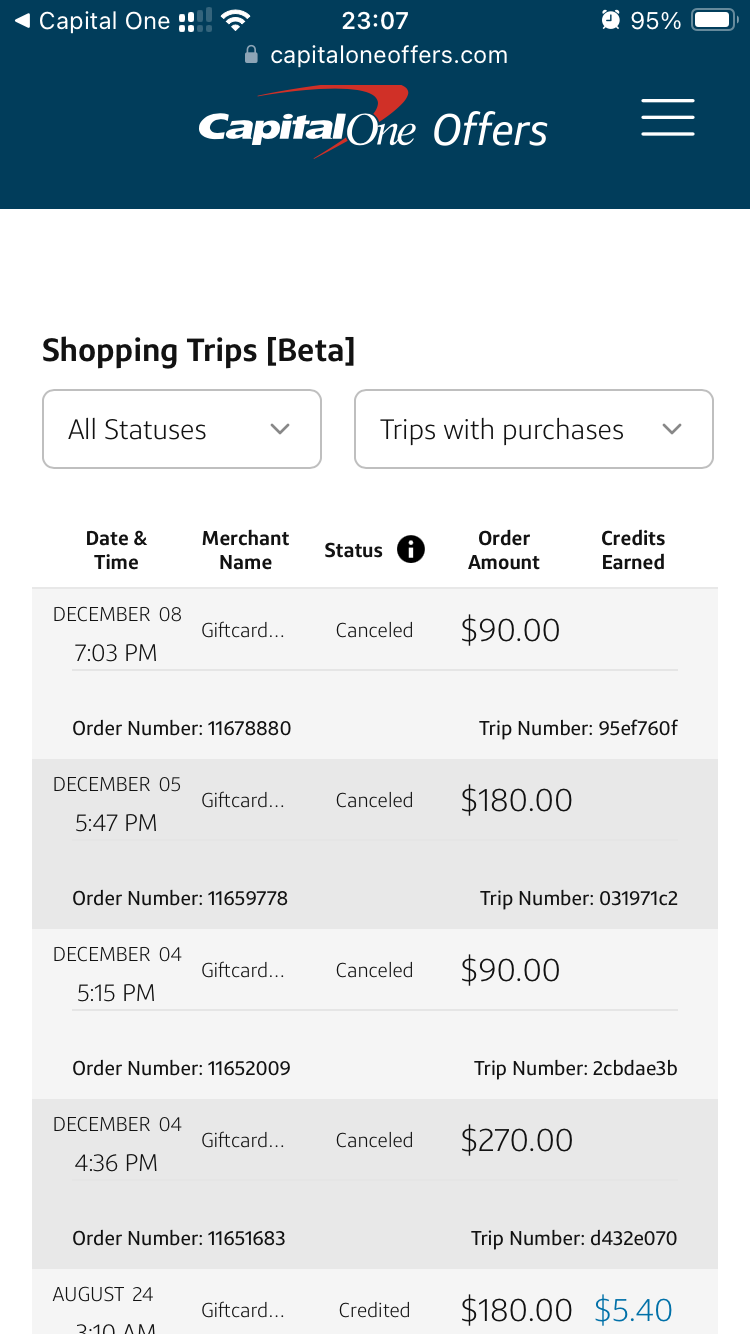This screenshot has width=750, height=1334.
Task: Expand the Trips with purchases dropdown
Action: (x=533, y=429)
